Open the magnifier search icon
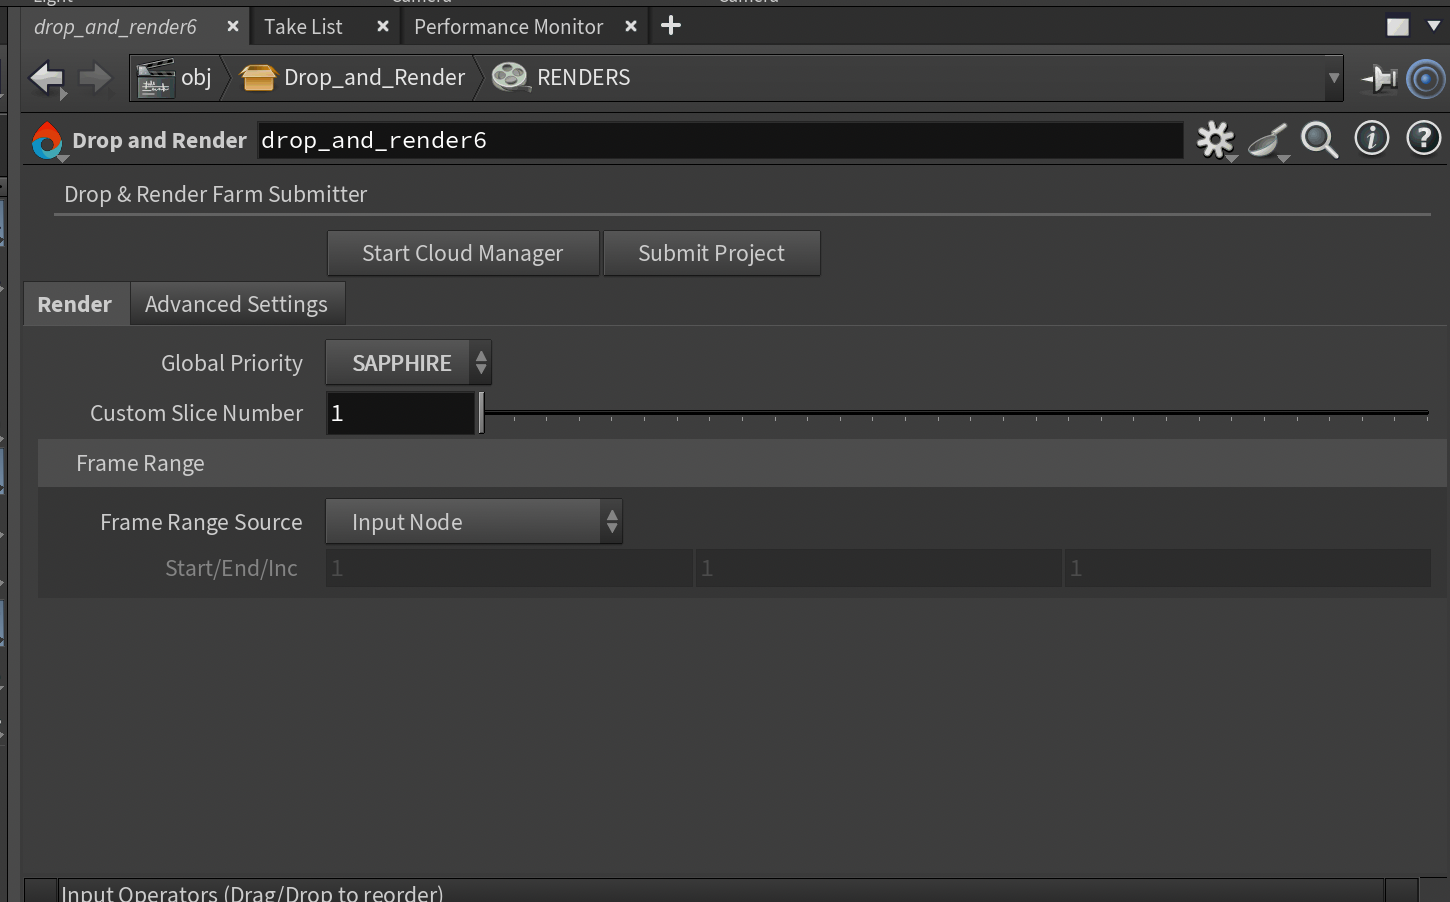This screenshot has width=1450, height=902. point(1319,139)
